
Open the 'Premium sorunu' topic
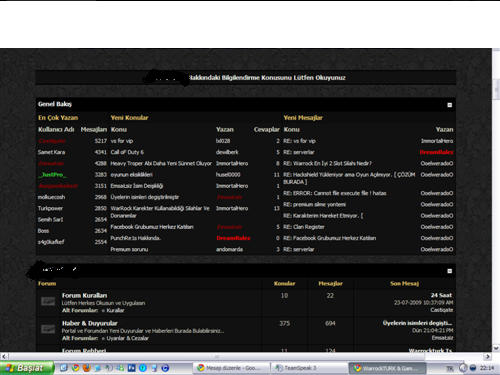pos(129,249)
